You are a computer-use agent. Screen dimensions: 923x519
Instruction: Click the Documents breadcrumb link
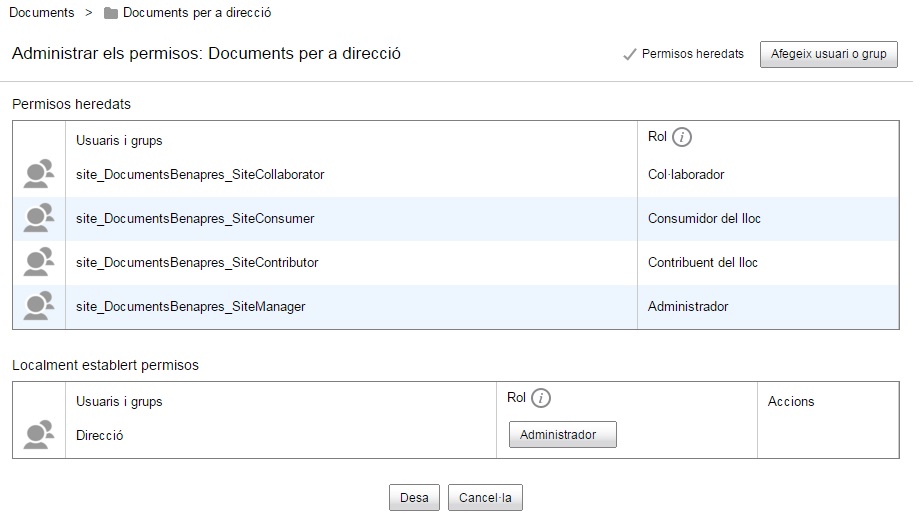point(42,12)
